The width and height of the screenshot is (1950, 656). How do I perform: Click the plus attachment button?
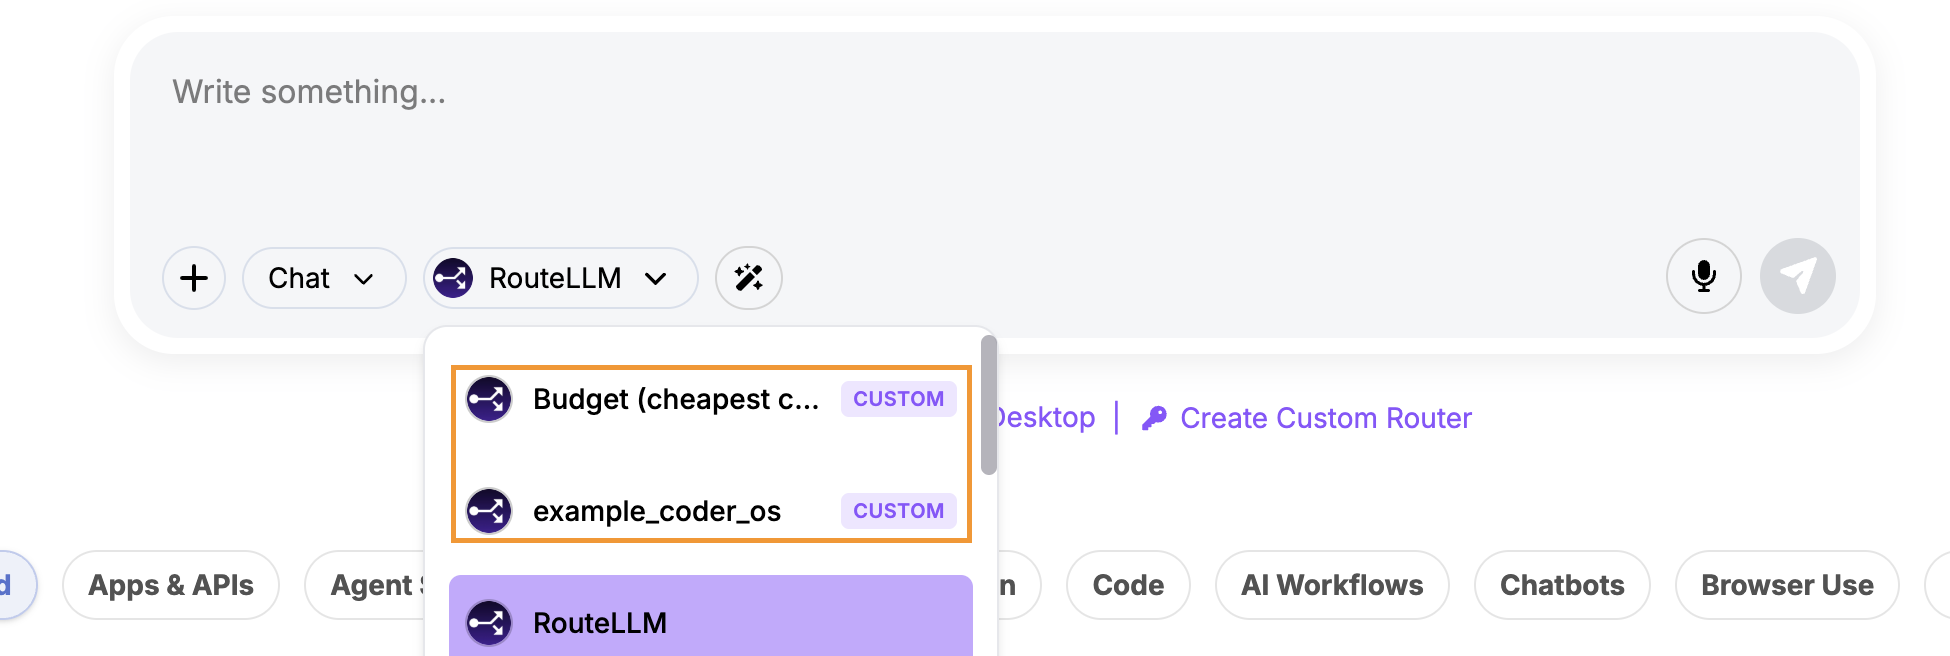point(194,278)
